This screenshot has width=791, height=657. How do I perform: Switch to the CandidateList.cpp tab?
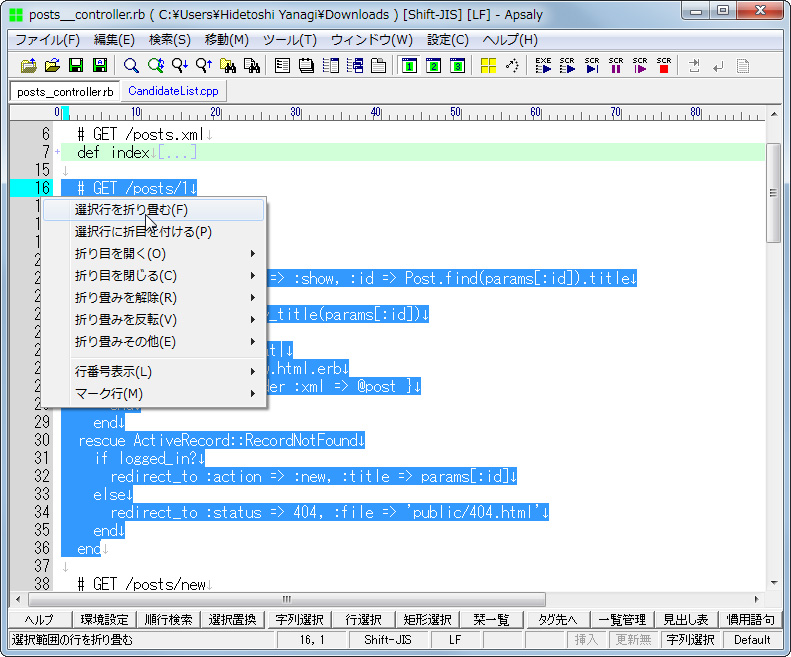173,91
